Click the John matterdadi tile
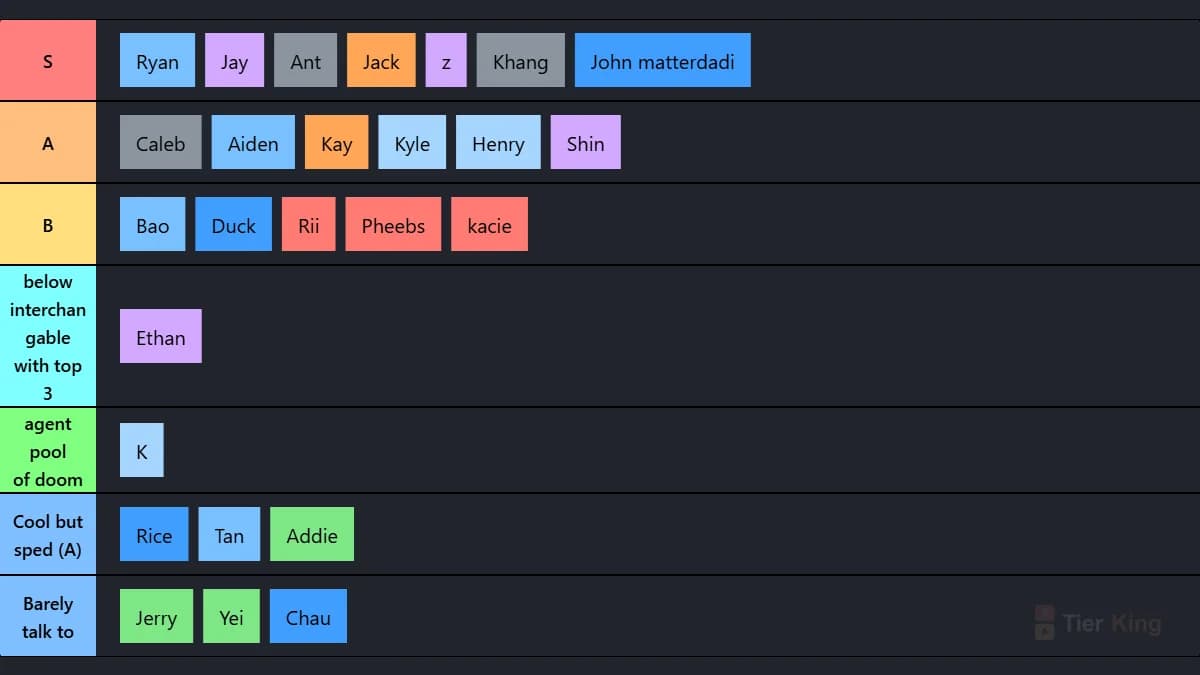The height and width of the screenshot is (675, 1200). (662, 60)
